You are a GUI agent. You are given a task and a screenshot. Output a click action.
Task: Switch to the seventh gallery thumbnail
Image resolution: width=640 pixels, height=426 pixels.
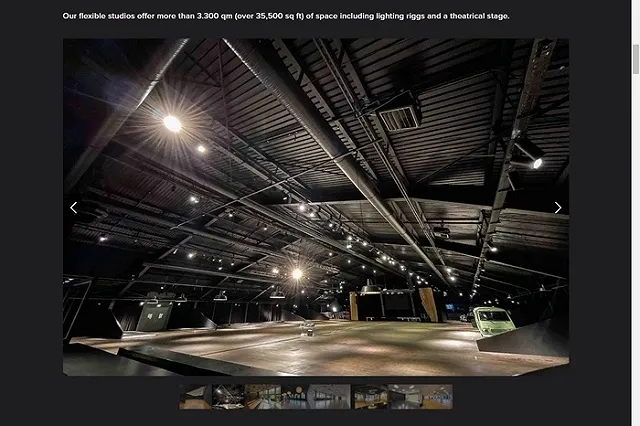(x=402, y=397)
